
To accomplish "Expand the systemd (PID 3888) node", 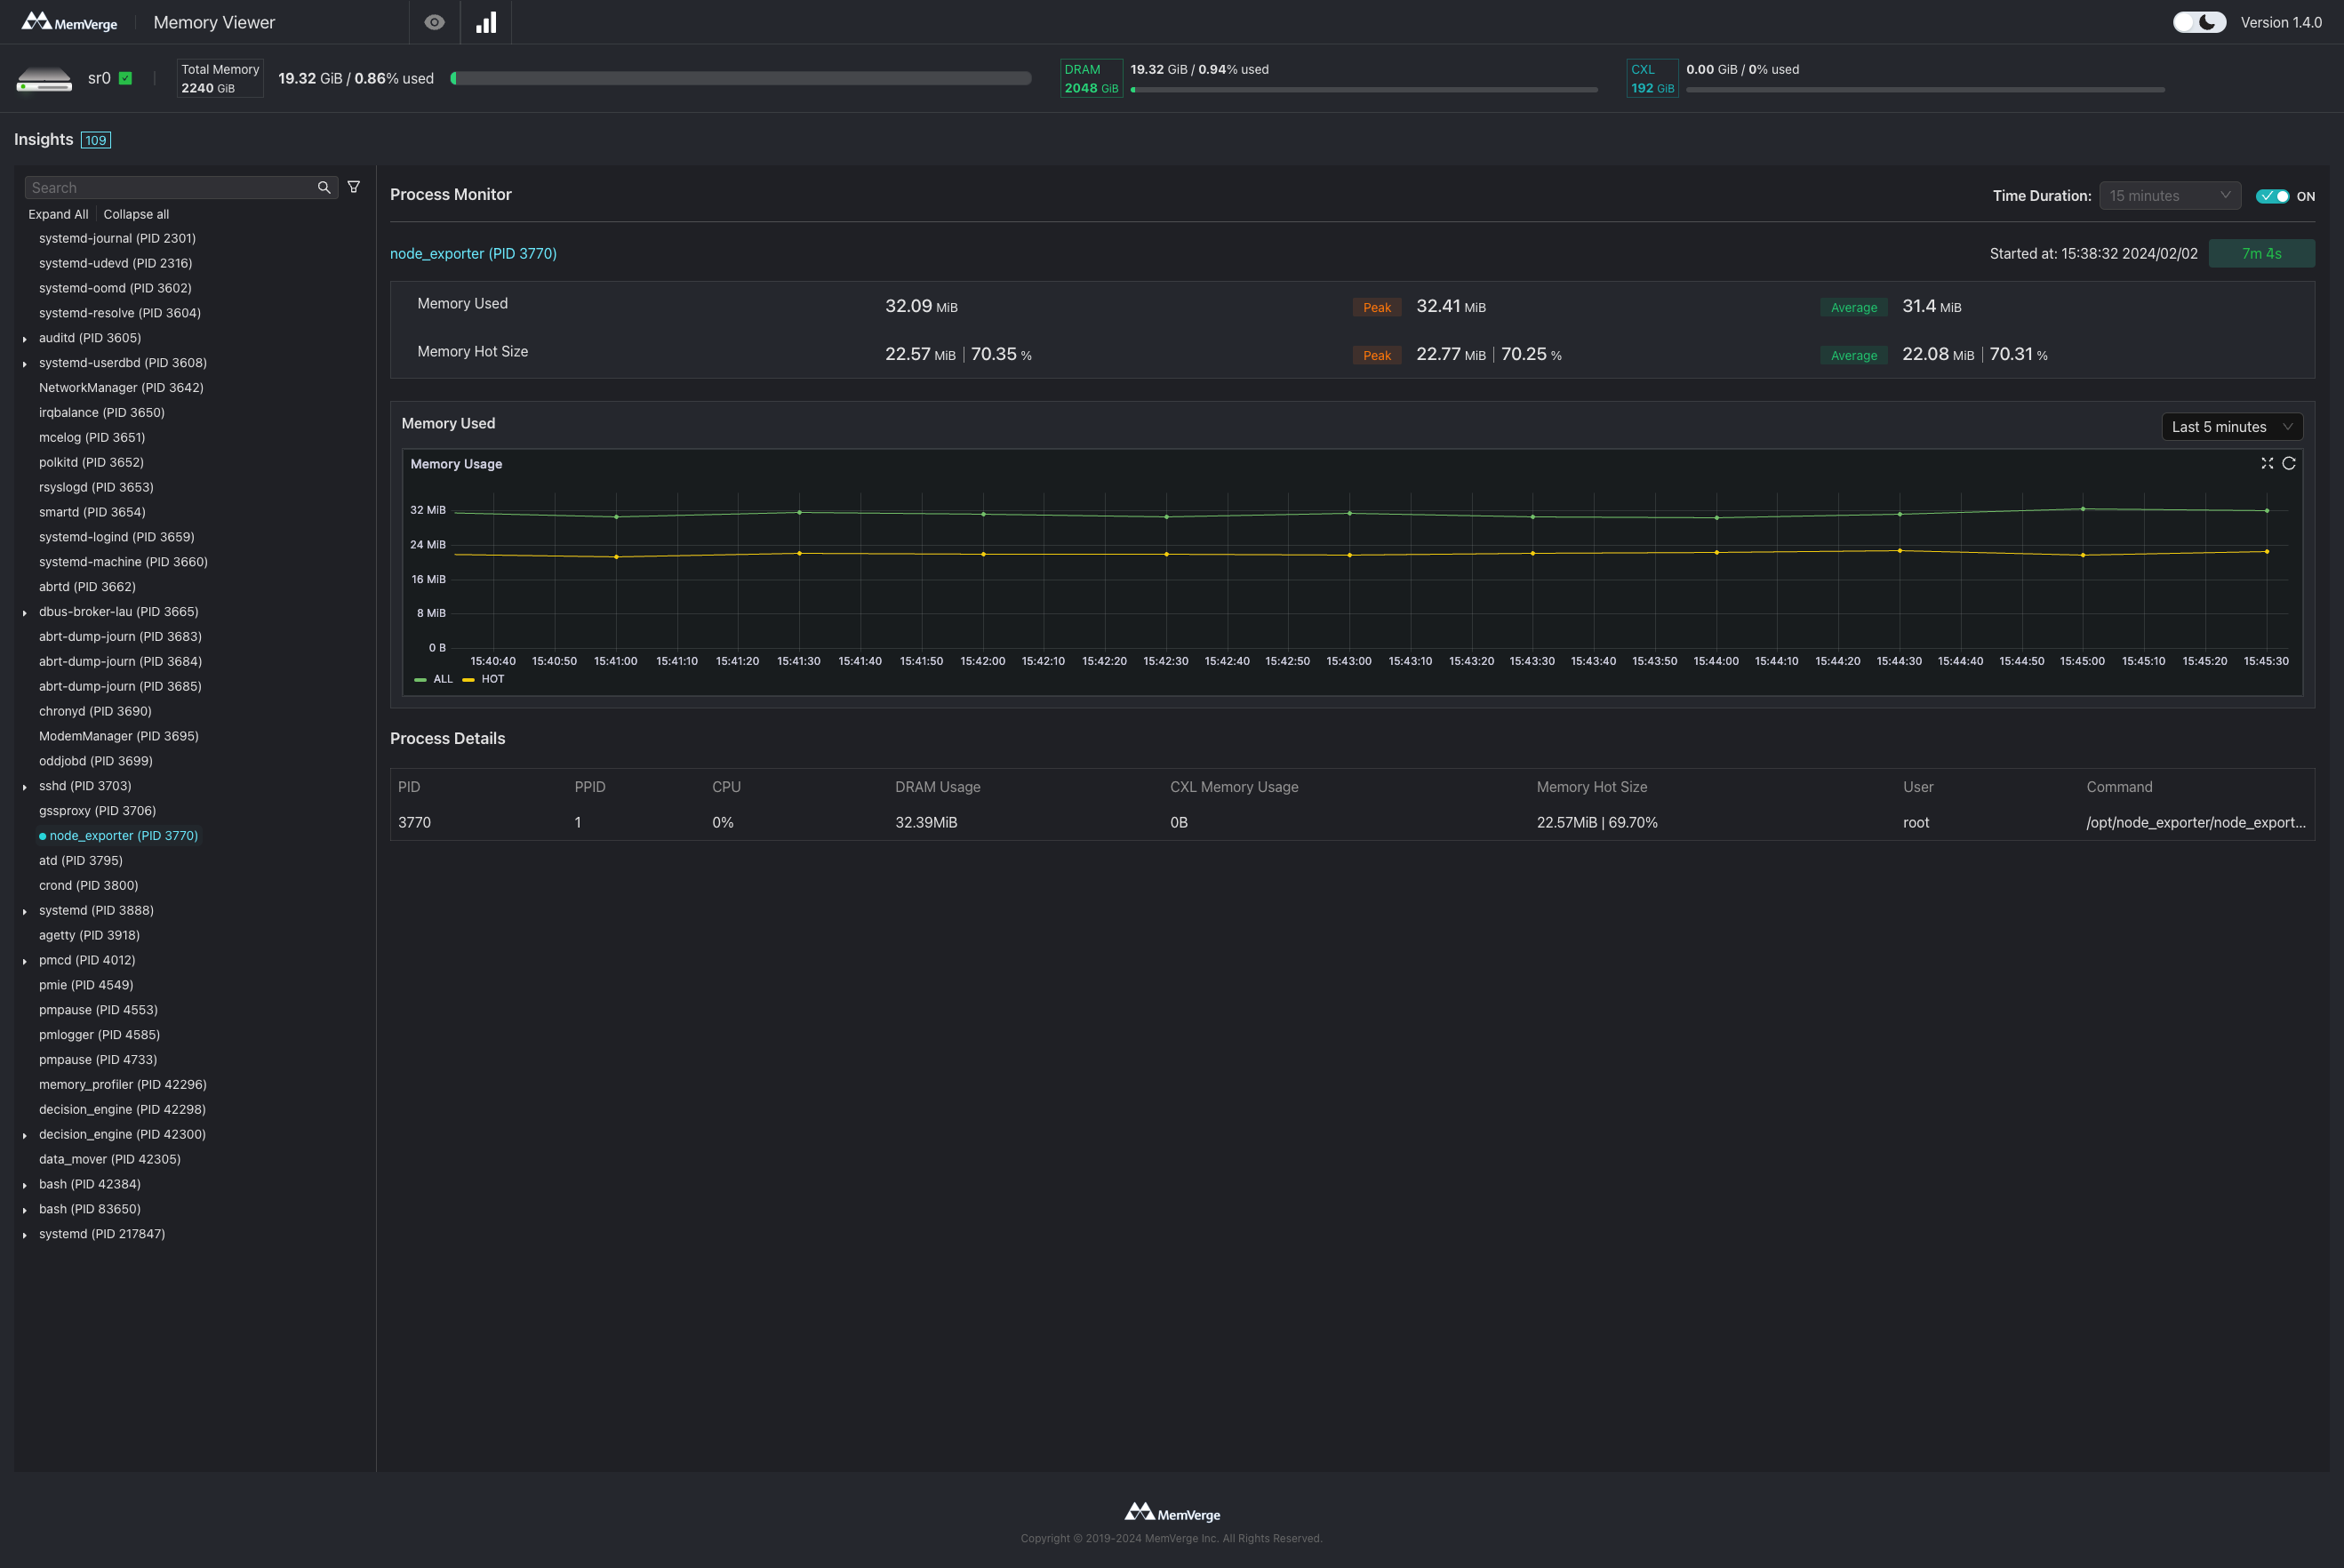I will click(25, 911).
